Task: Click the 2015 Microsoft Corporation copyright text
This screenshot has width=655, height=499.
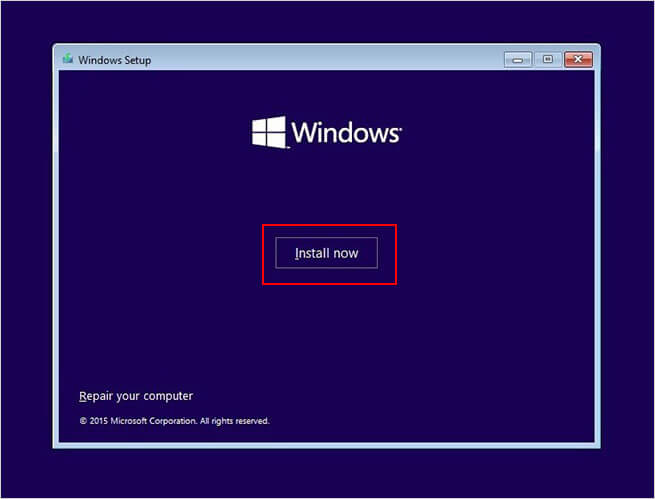Action: tap(174, 421)
